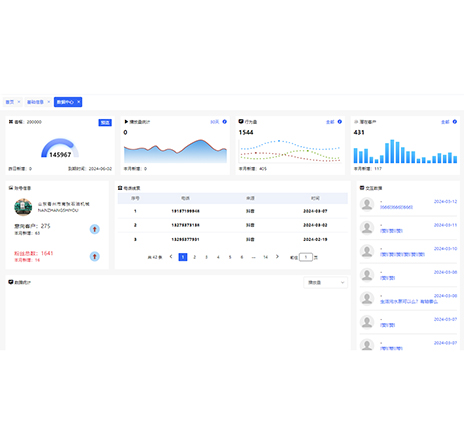This screenshot has height=442, width=464.
Task: Click the info icon on the 1544 card
Action: point(340,122)
